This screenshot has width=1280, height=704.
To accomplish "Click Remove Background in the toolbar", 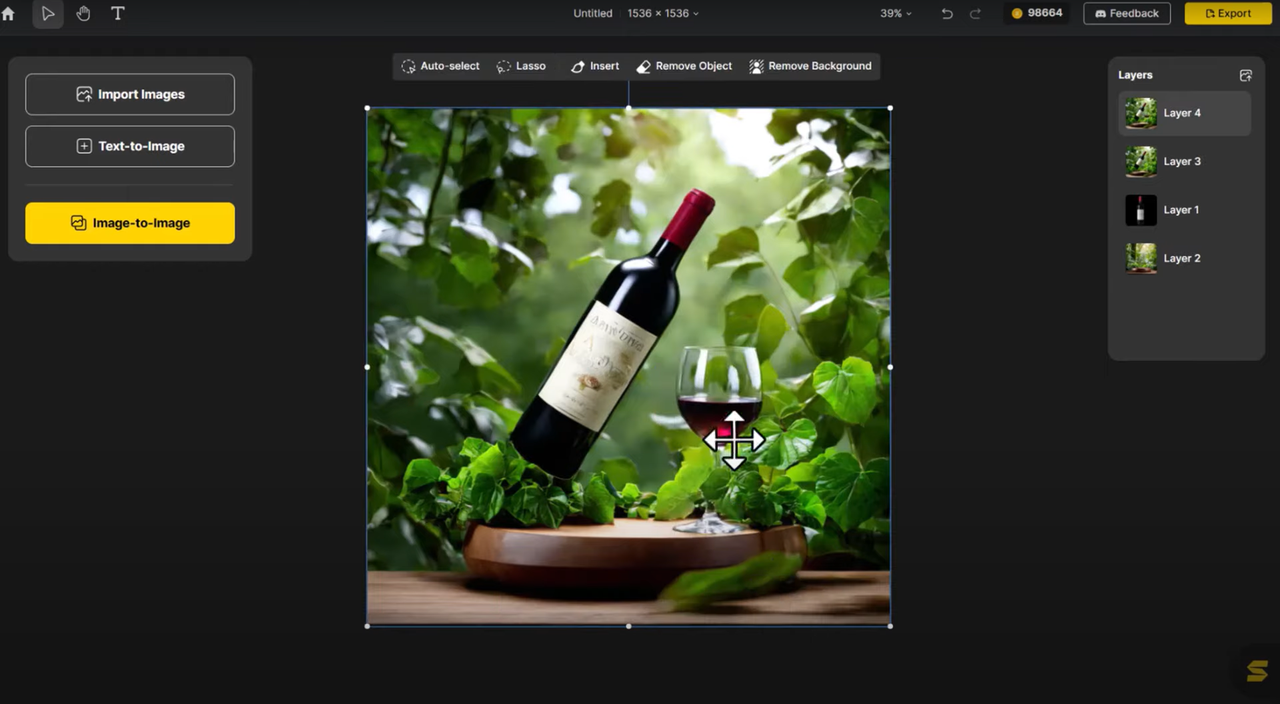I will point(811,66).
